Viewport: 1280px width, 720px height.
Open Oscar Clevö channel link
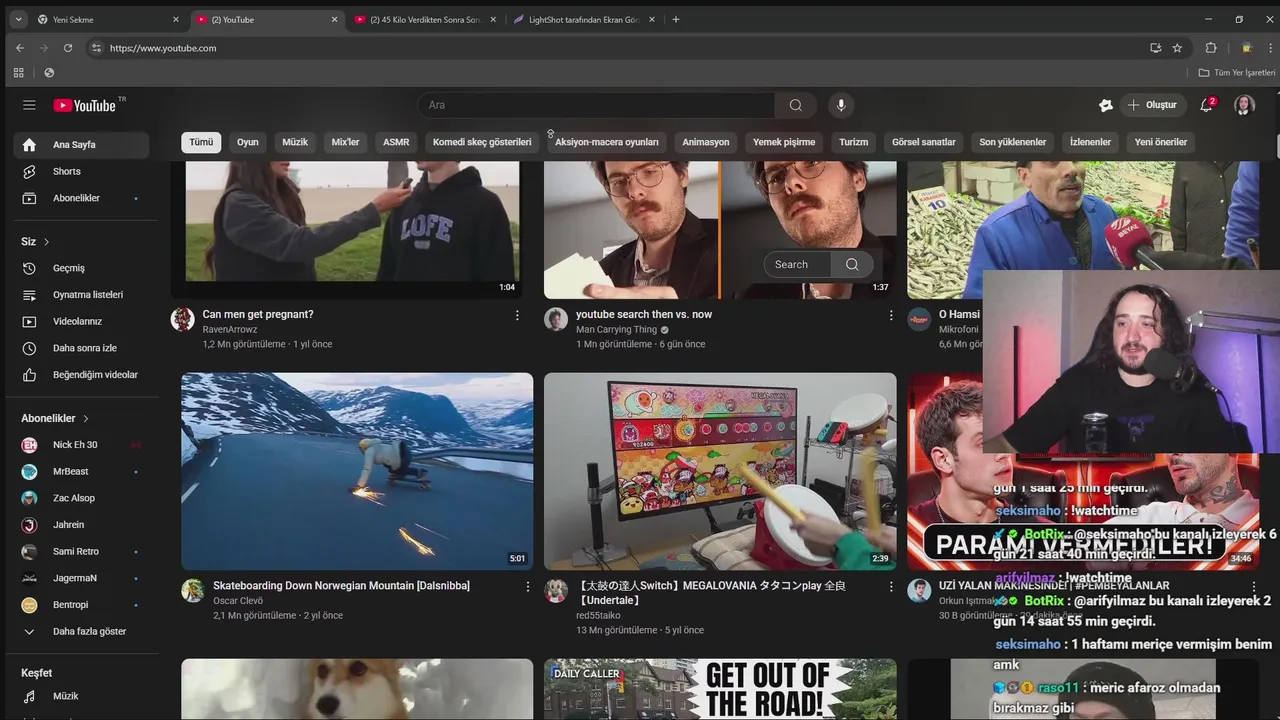[x=238, y=601]
